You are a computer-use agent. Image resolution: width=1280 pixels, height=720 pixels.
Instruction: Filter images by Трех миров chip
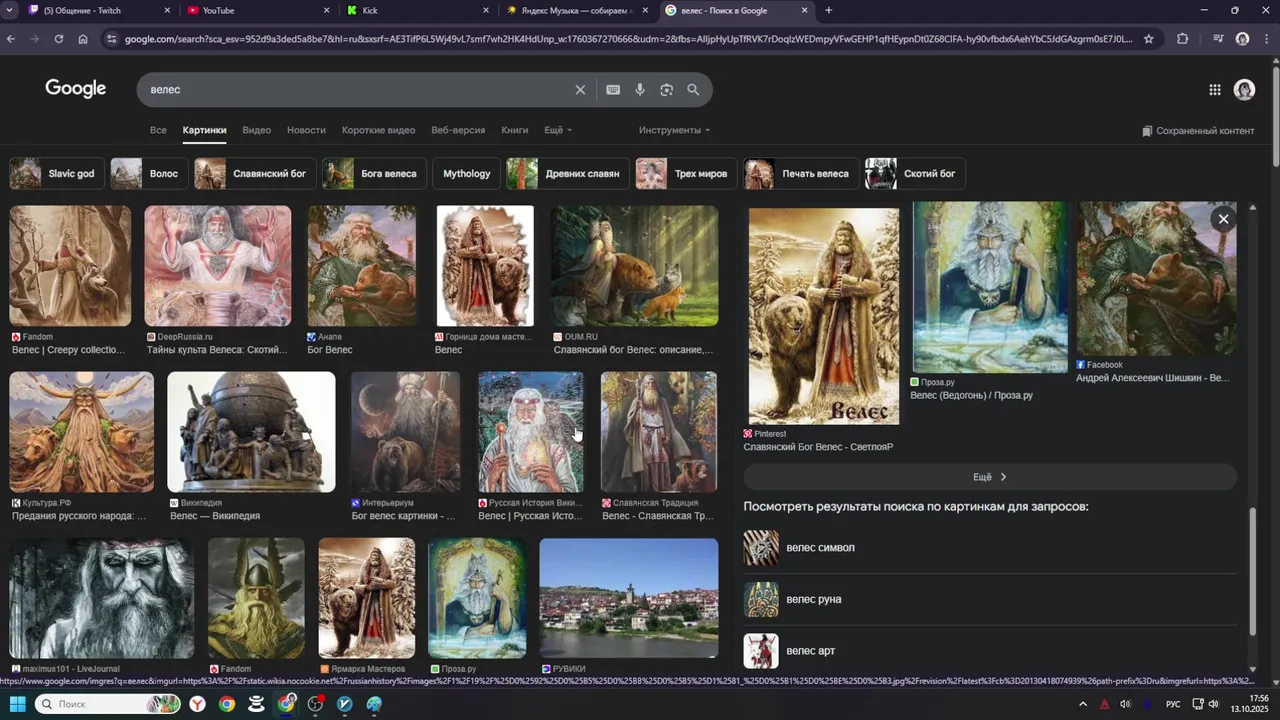point(686,173)
